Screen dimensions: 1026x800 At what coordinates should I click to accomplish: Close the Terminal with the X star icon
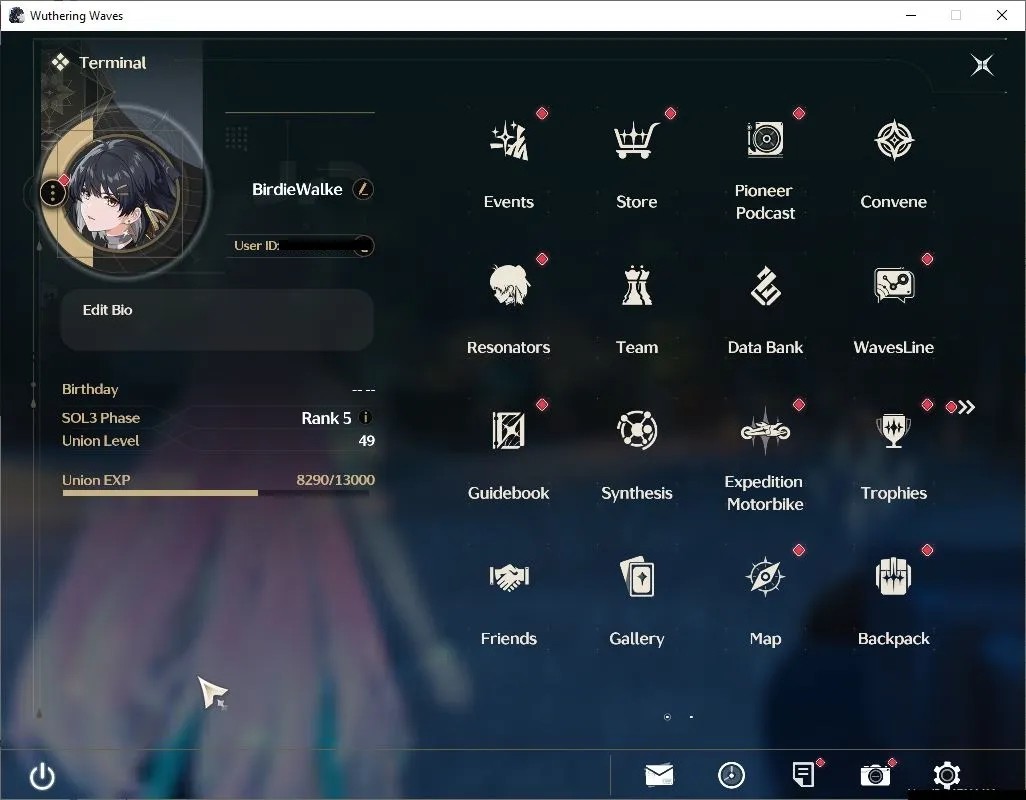[982, 65]
